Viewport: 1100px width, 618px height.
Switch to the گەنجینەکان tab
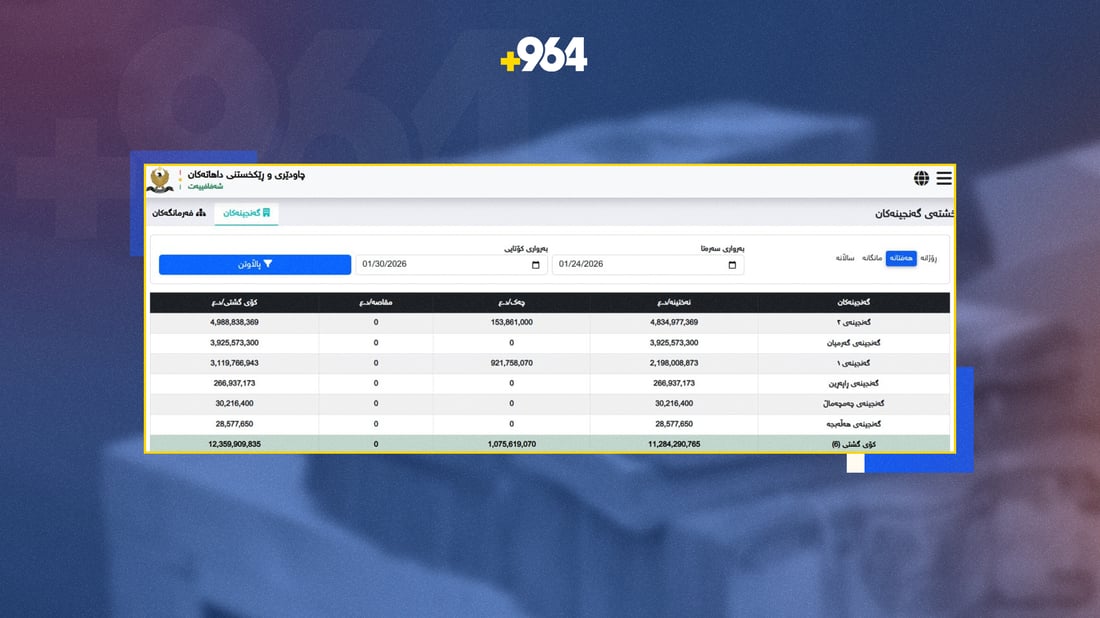pos(246,213)
